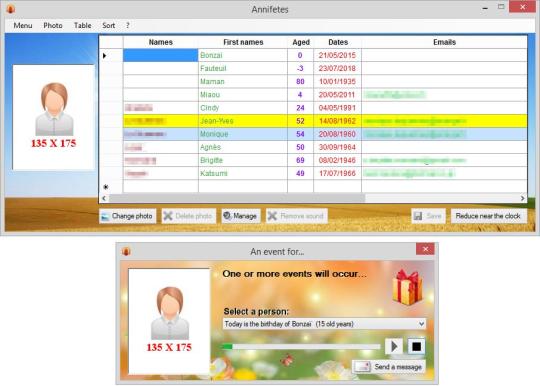Click the gift box icon
The width and height of the screenshot is (540, 386).
407,287
